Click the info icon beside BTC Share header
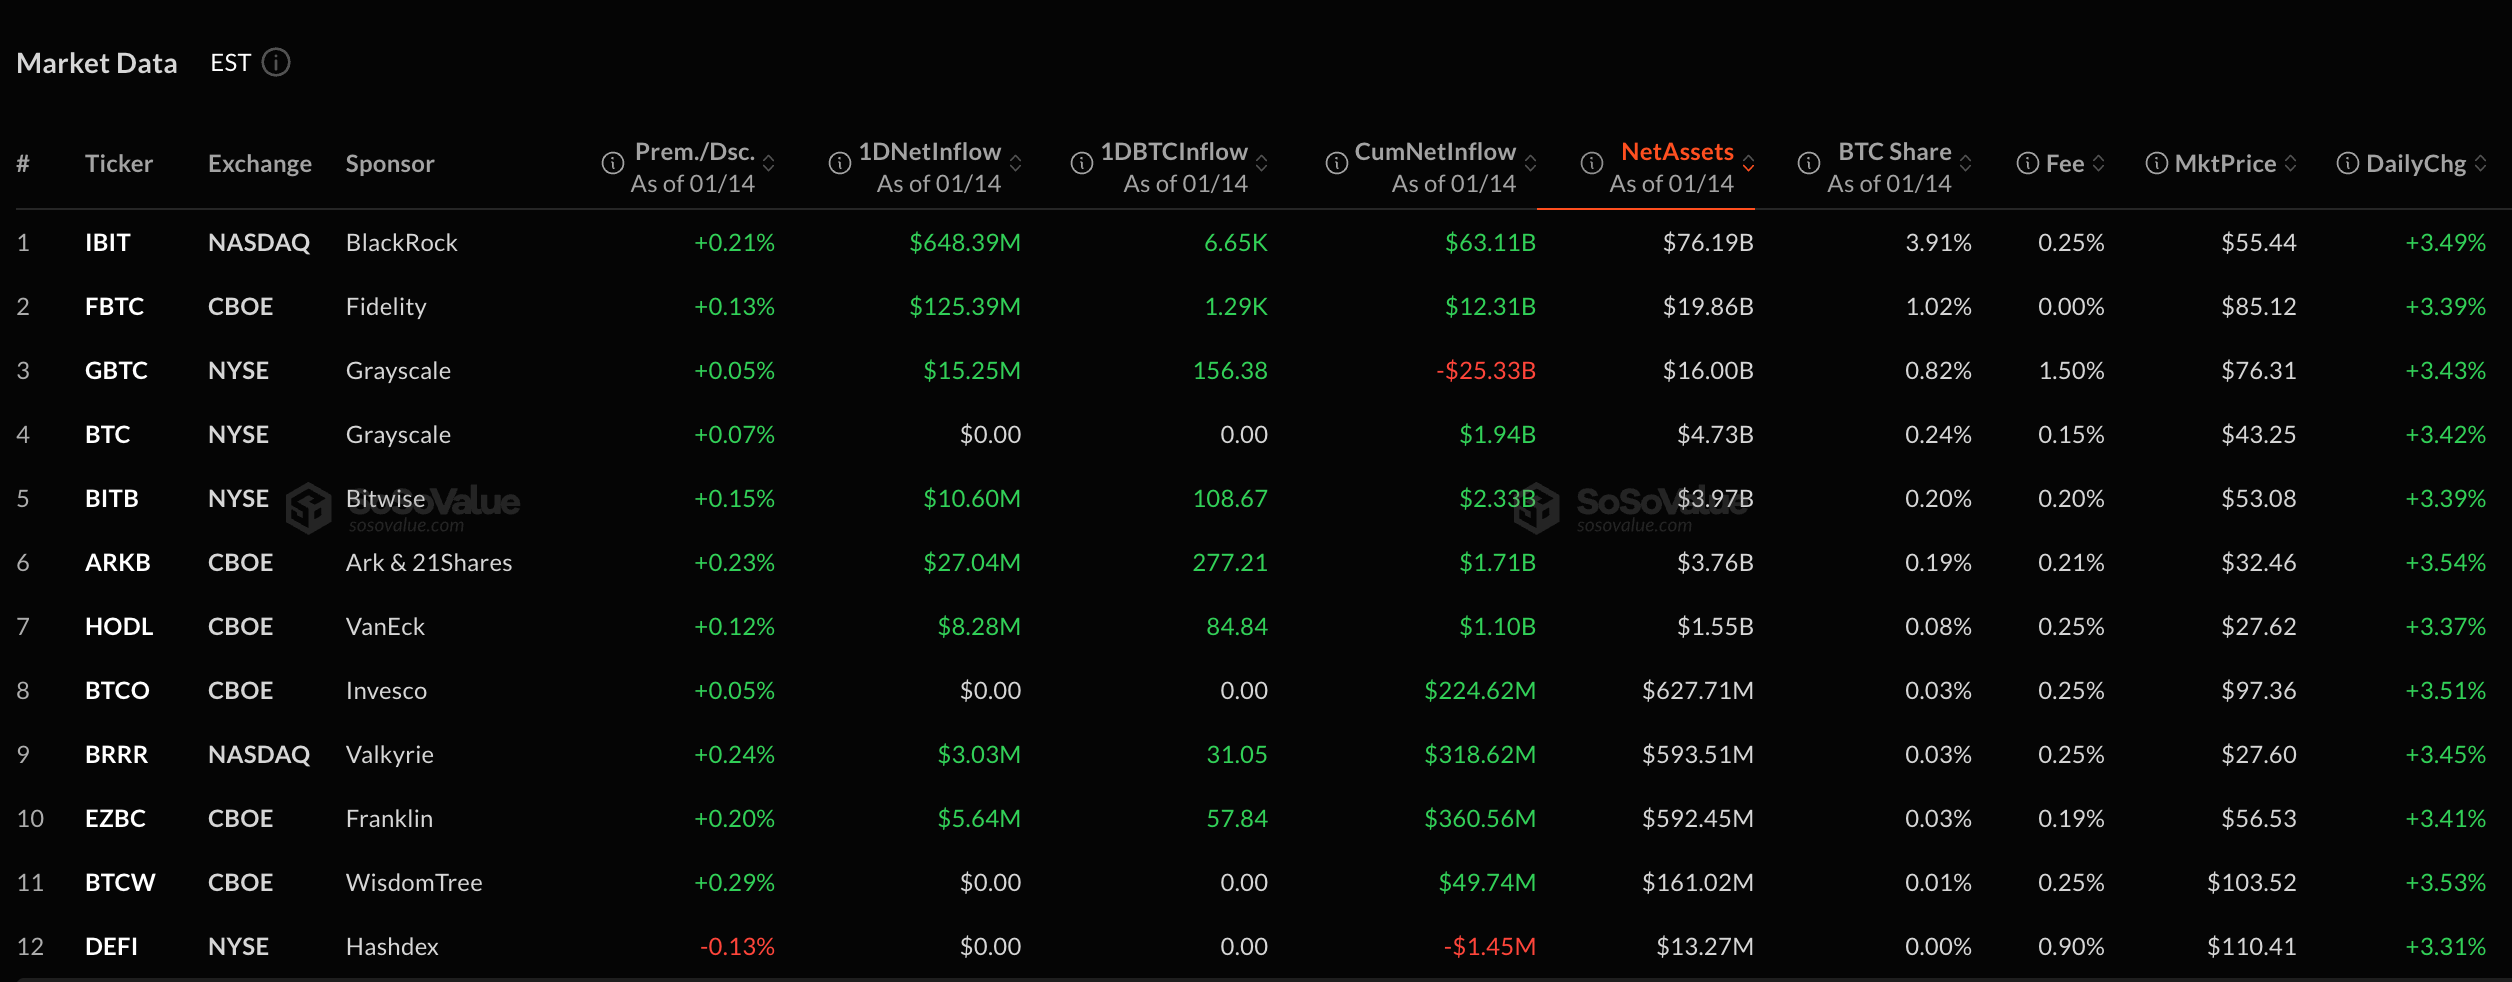 pos(1809,164)
